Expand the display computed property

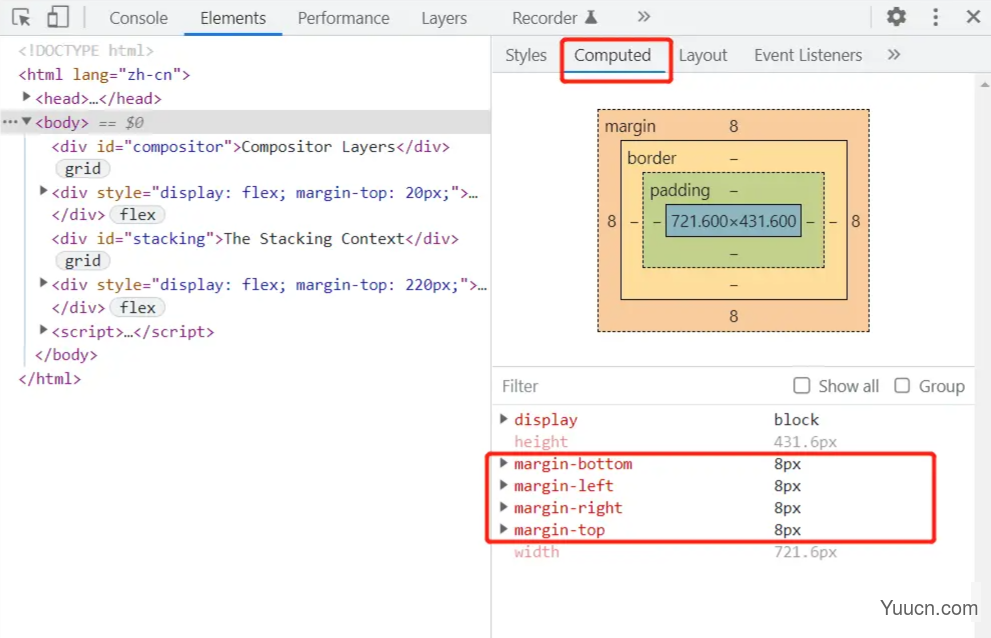pyautogui.click(x=504, y=419)
